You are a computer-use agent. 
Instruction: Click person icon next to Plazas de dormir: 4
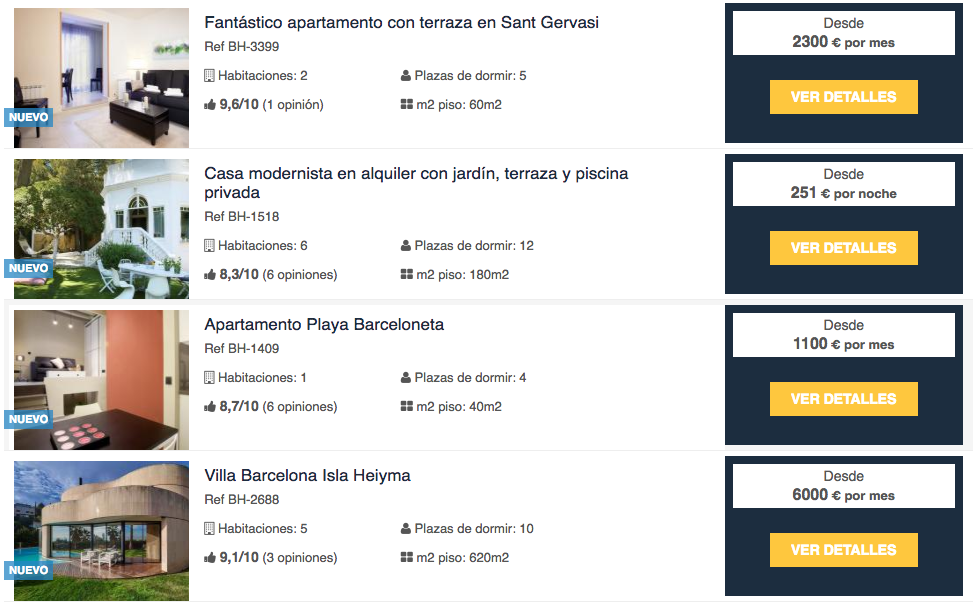pyautogui.click(x=406, y=378)
